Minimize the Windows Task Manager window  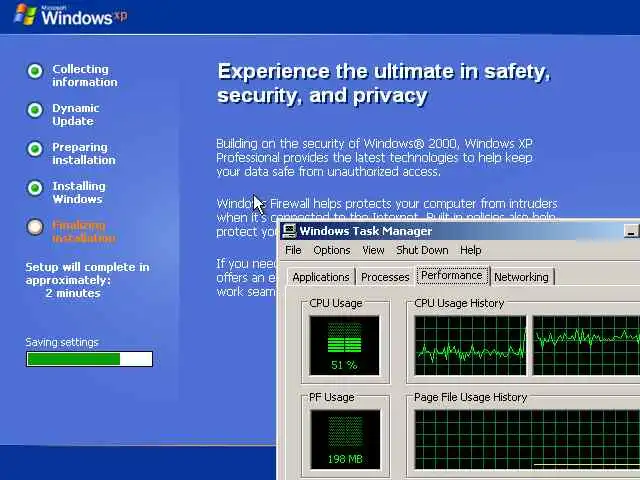[631, 231]
